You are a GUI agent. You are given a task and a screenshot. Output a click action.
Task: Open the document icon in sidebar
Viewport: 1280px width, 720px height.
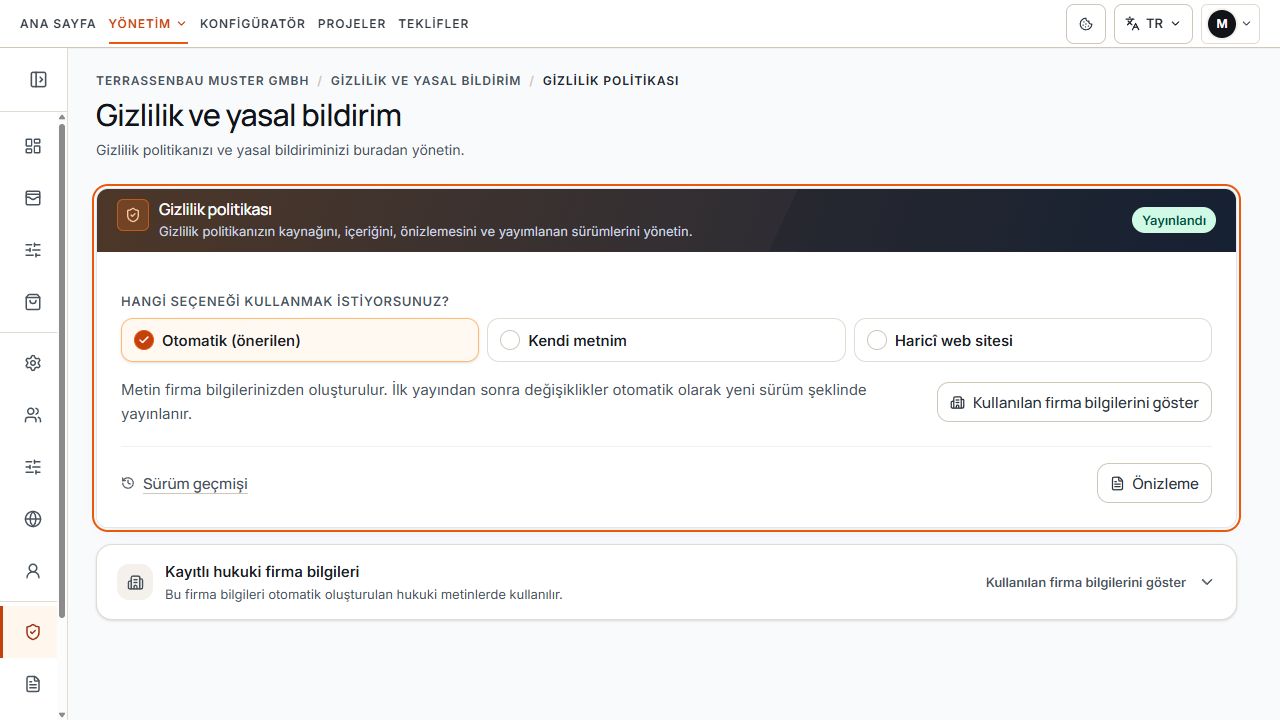click(x=33, y=684)
